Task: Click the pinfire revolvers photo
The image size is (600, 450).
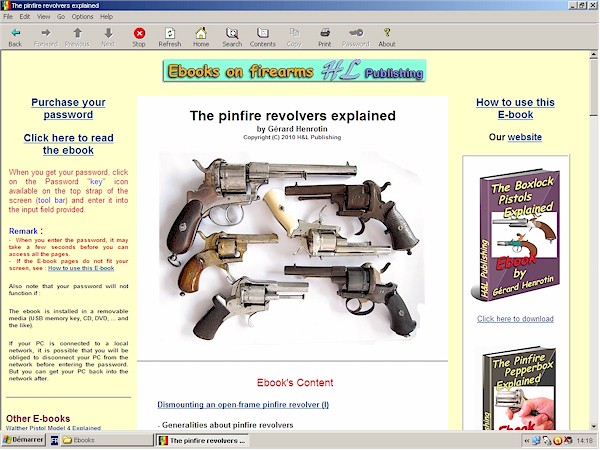Action: 292,247
